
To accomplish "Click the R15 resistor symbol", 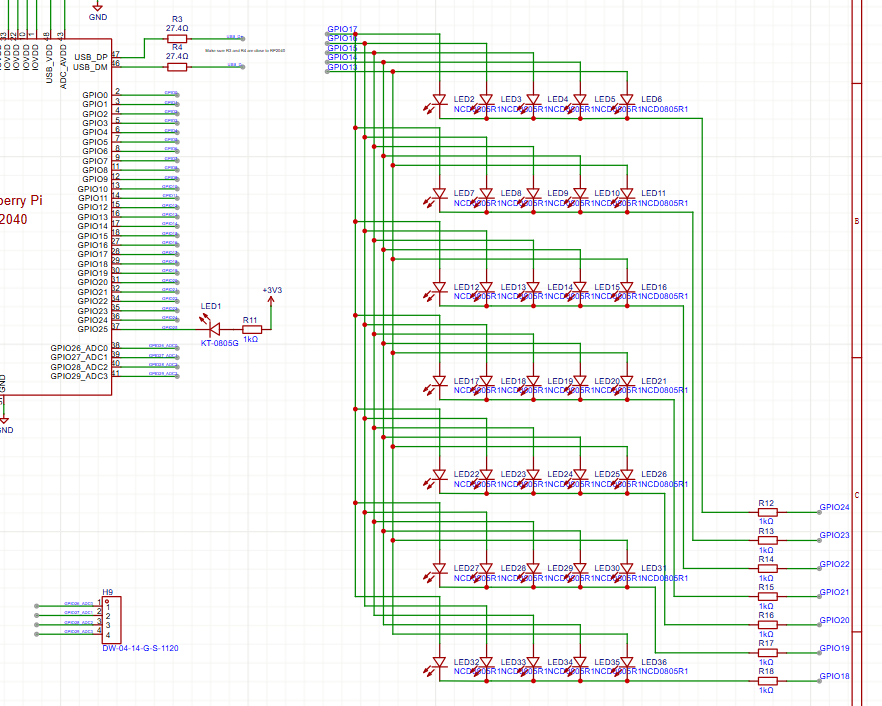I will [x=766, y=596].
